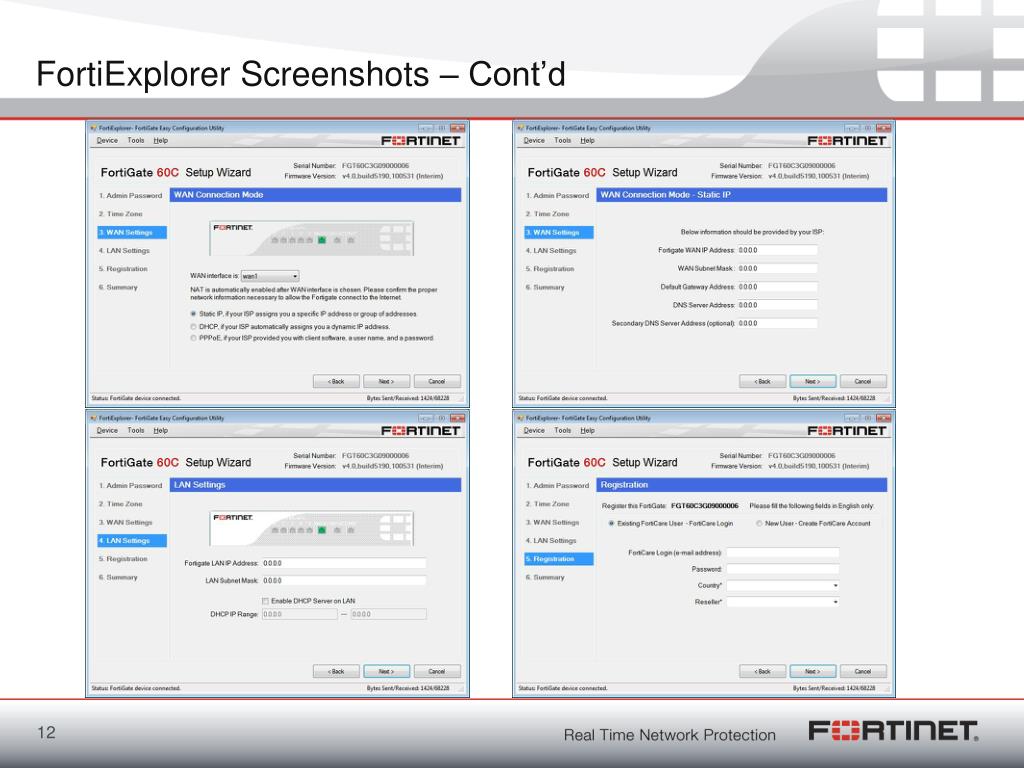Click the Fortinet logo in the LAN Settings window header
Viewport: 1024px width, 768px height.
click(x=421, y=431)
